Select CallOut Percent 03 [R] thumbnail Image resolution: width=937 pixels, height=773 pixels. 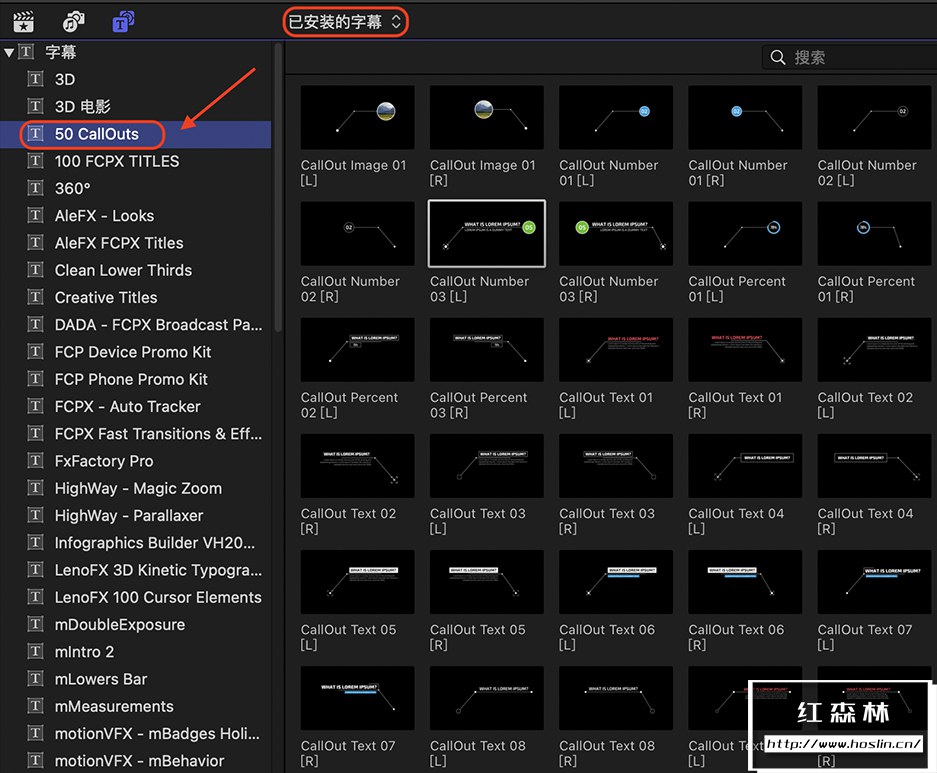pos(486,349)
